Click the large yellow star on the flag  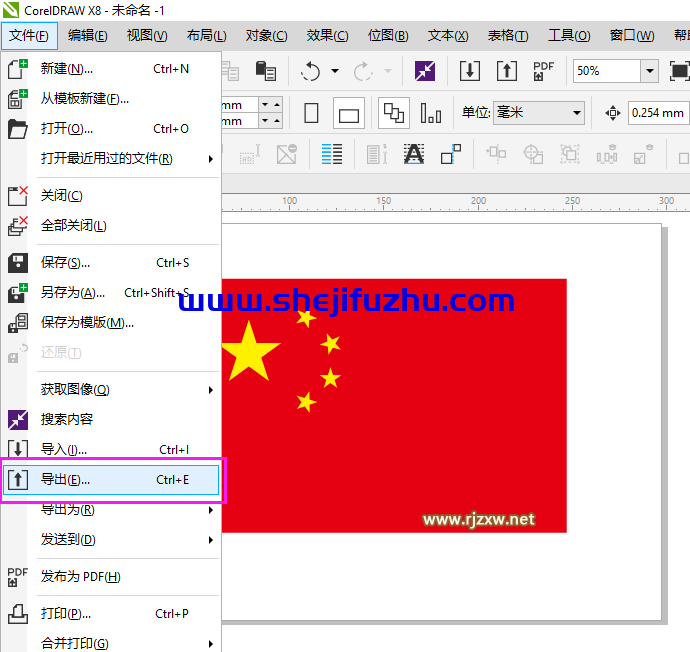click(x=250, y=352)
